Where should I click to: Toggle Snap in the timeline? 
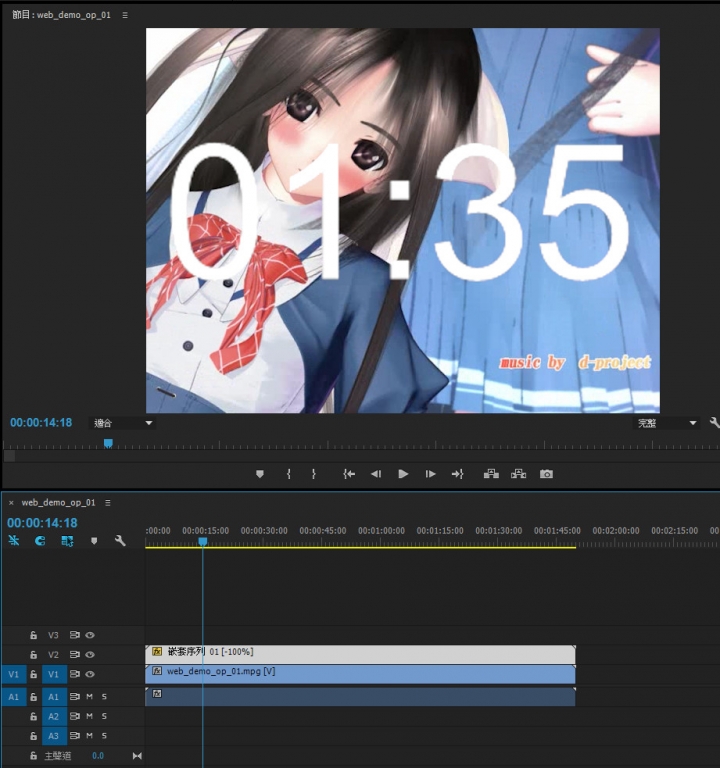tap(40, 541)
